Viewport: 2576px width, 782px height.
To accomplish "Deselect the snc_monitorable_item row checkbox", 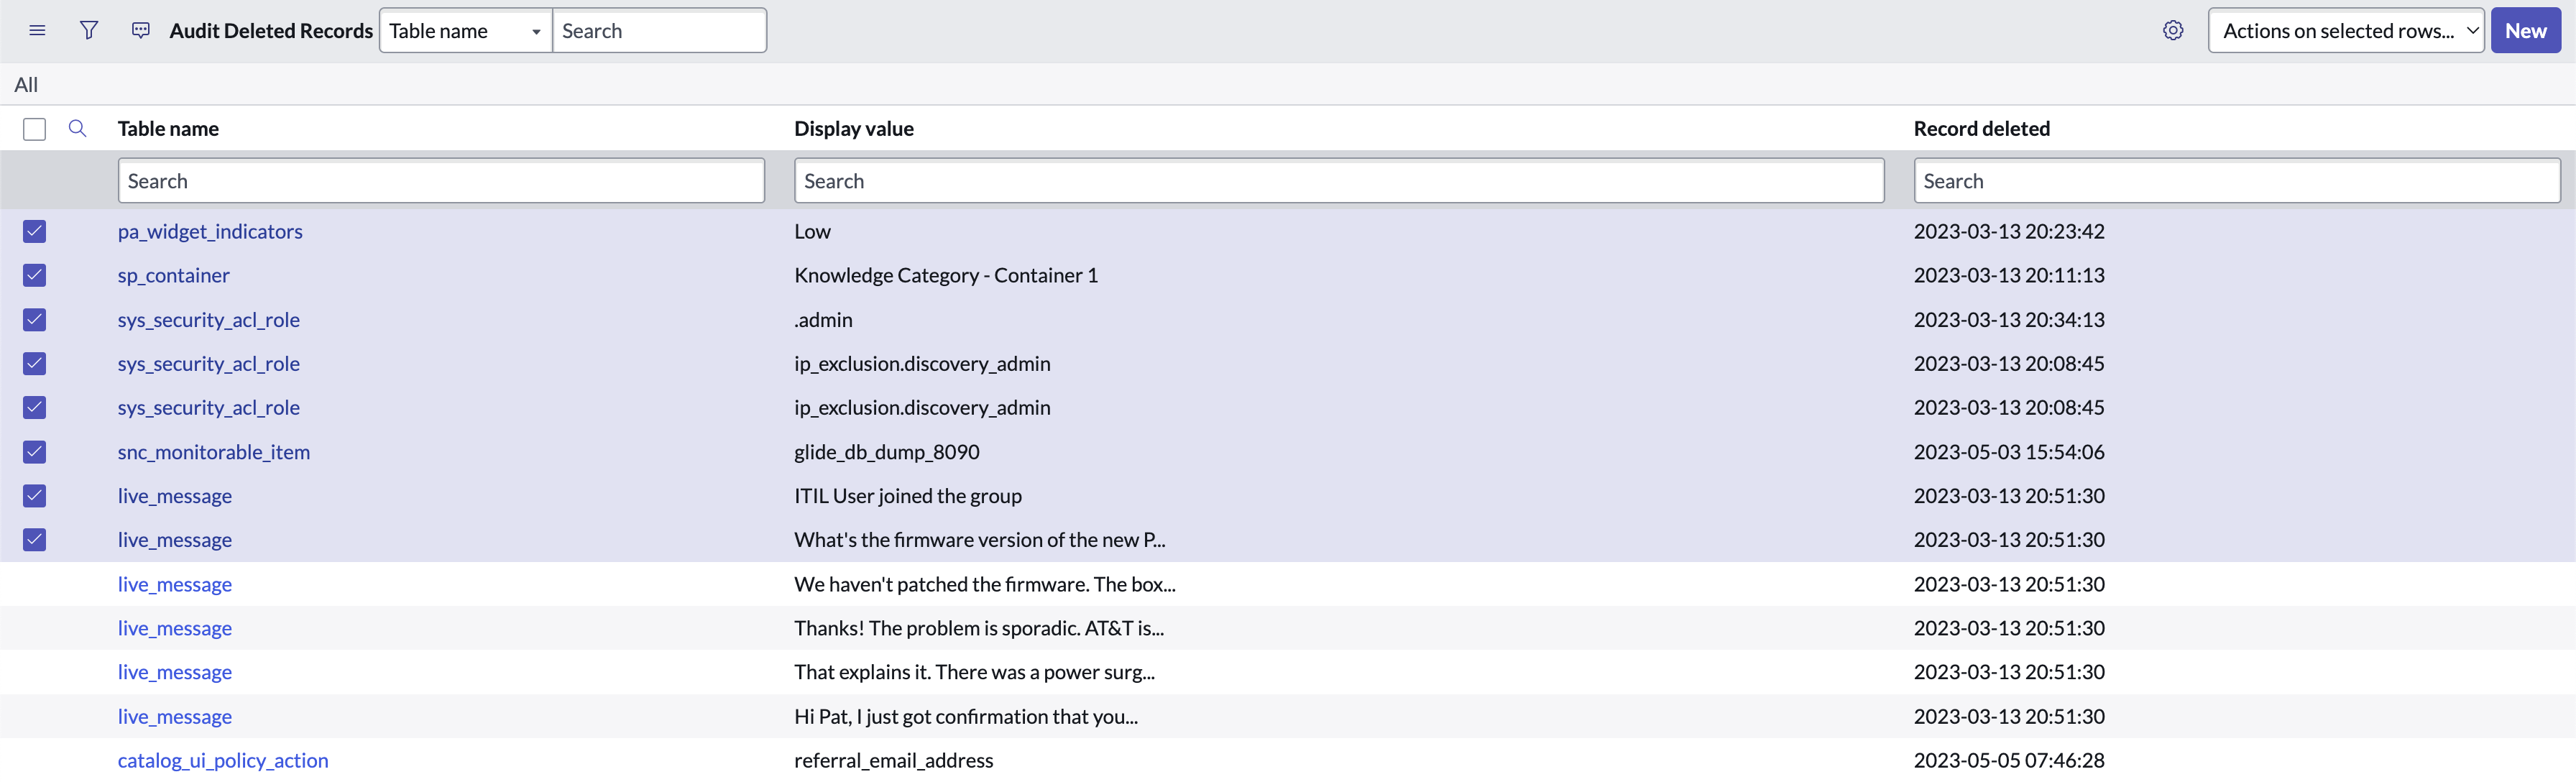I will [x=34, y=452].
